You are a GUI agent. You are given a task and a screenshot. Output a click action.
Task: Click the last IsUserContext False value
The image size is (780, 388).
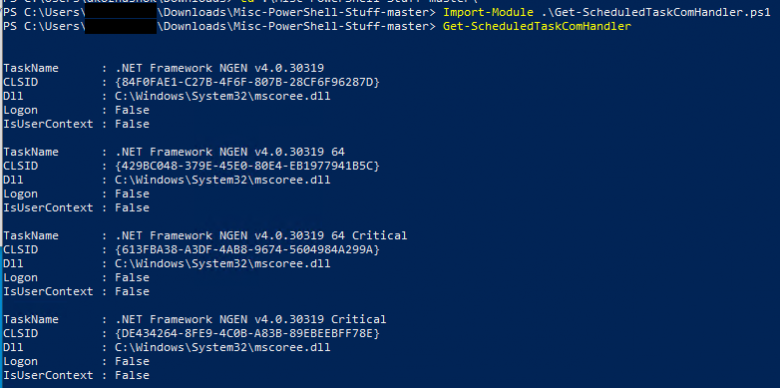point(132,375)
